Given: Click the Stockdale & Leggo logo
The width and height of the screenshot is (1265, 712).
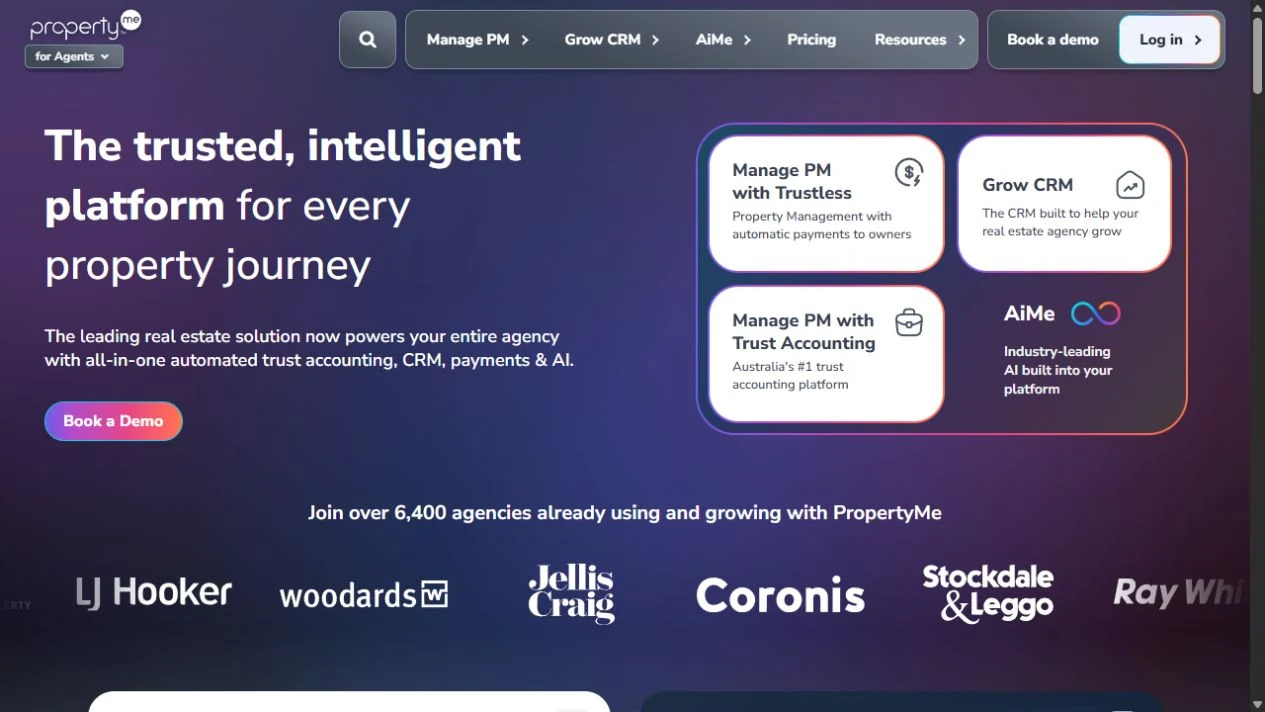Looking at the screenshot, I should (x=988, y=594).
